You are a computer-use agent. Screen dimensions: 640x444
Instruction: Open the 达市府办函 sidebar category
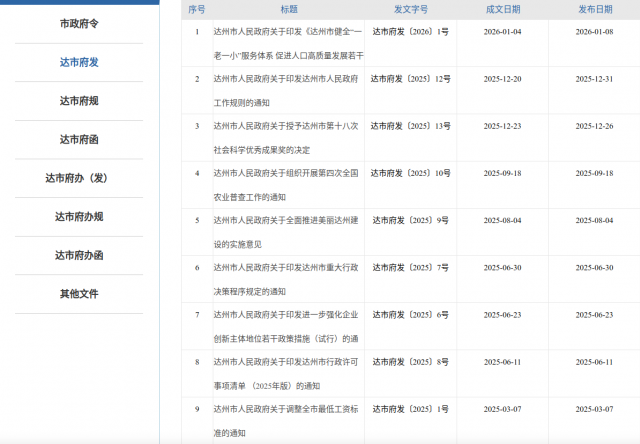(x=79, y=255)
